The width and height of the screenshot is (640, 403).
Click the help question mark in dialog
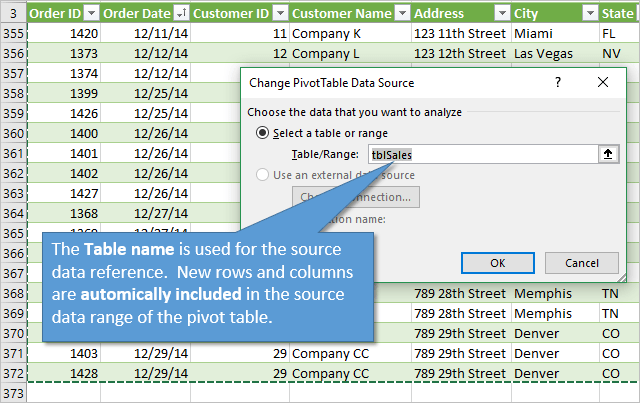[558, 83]
